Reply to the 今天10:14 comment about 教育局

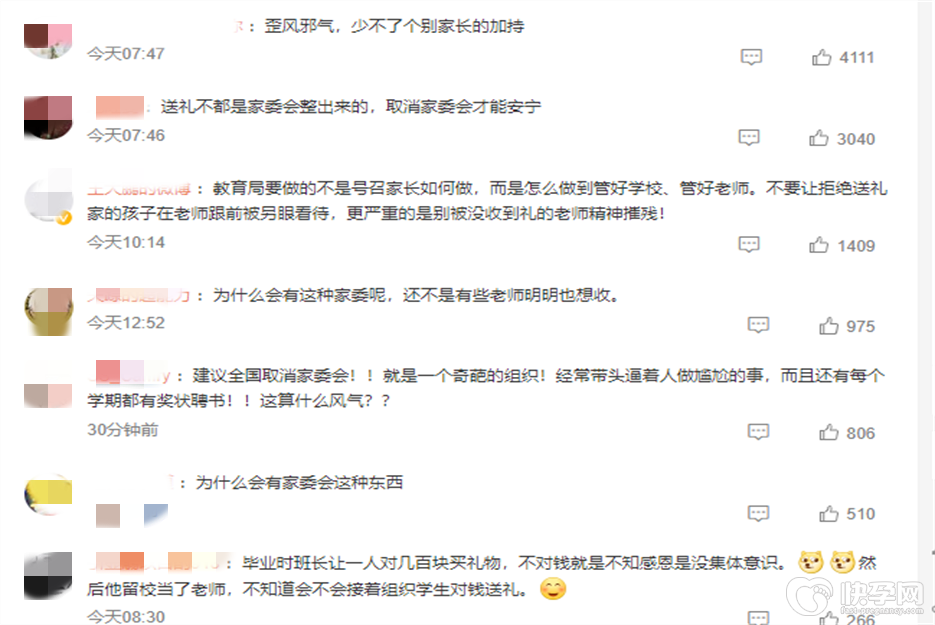tap(749, 245)
